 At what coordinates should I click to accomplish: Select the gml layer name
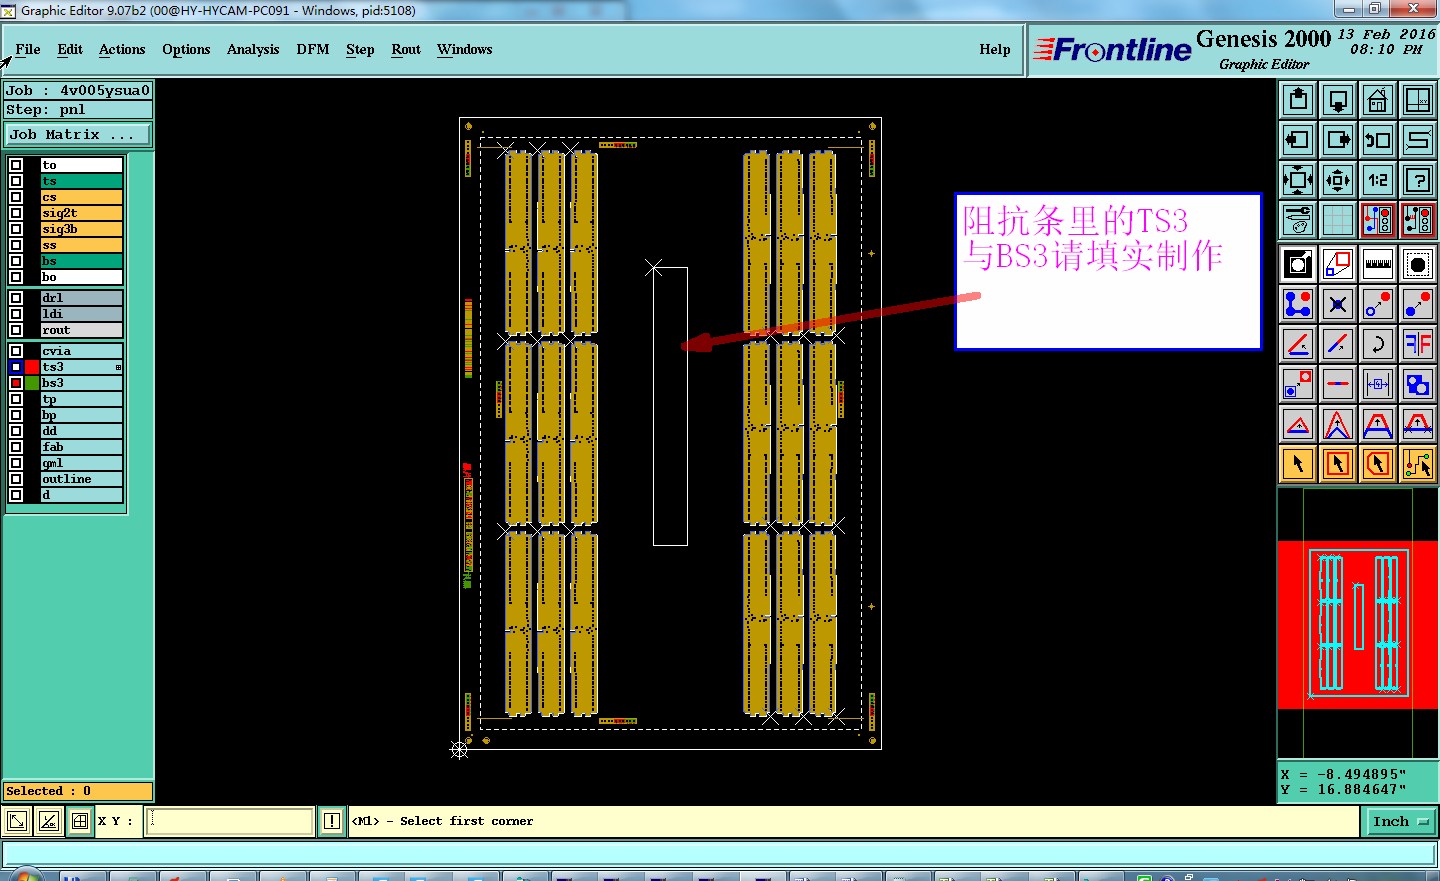click(81, 463)
